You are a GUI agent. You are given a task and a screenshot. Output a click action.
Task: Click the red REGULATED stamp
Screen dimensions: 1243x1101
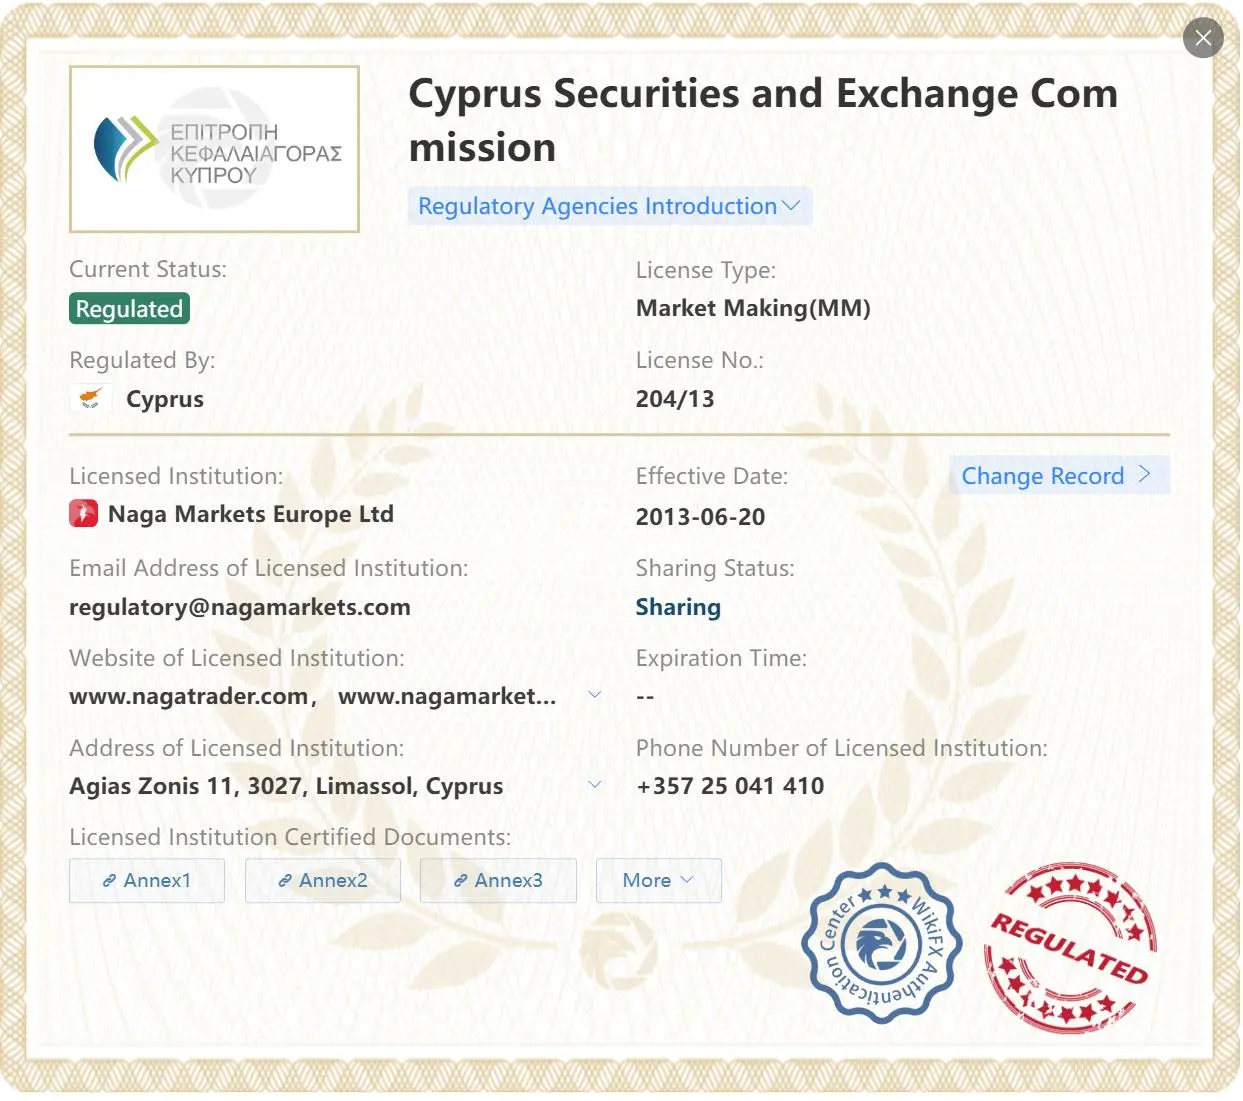tap(1070, 948)
